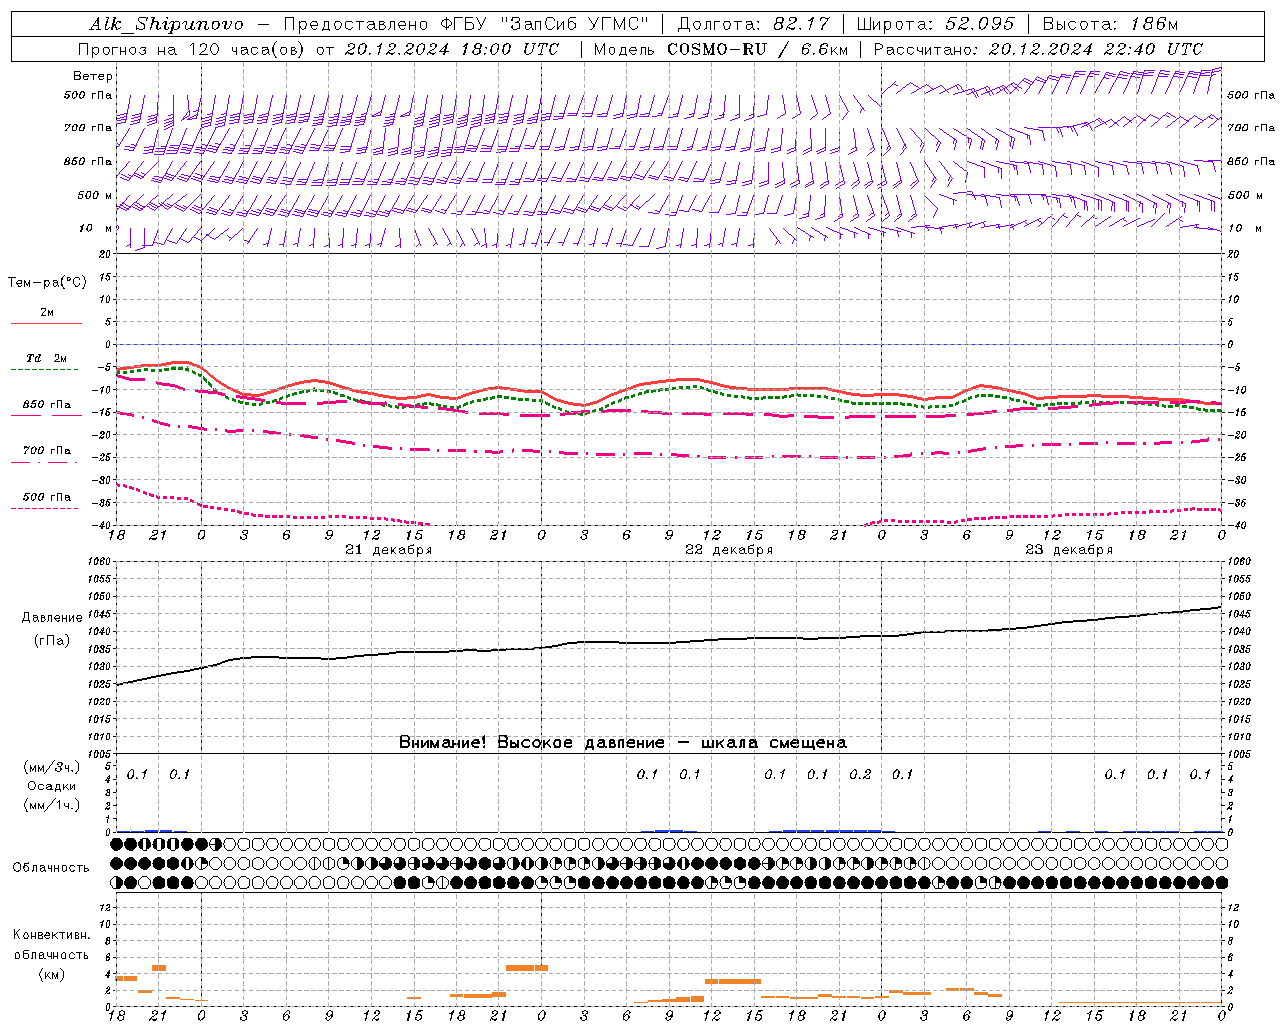Click the 'Td 2м' legend label
1280x1024 pixels.
(46, 358)
